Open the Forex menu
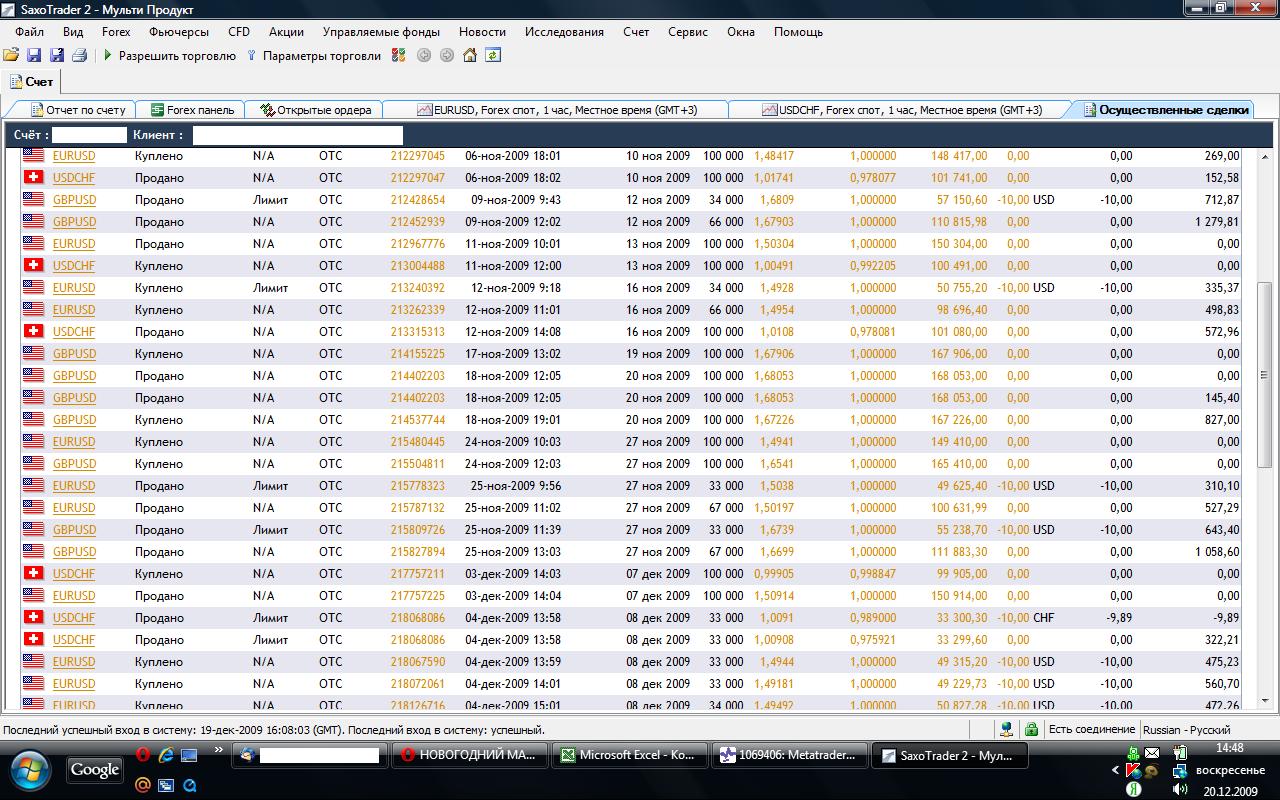1280x800 pixels. click(116, 32)
